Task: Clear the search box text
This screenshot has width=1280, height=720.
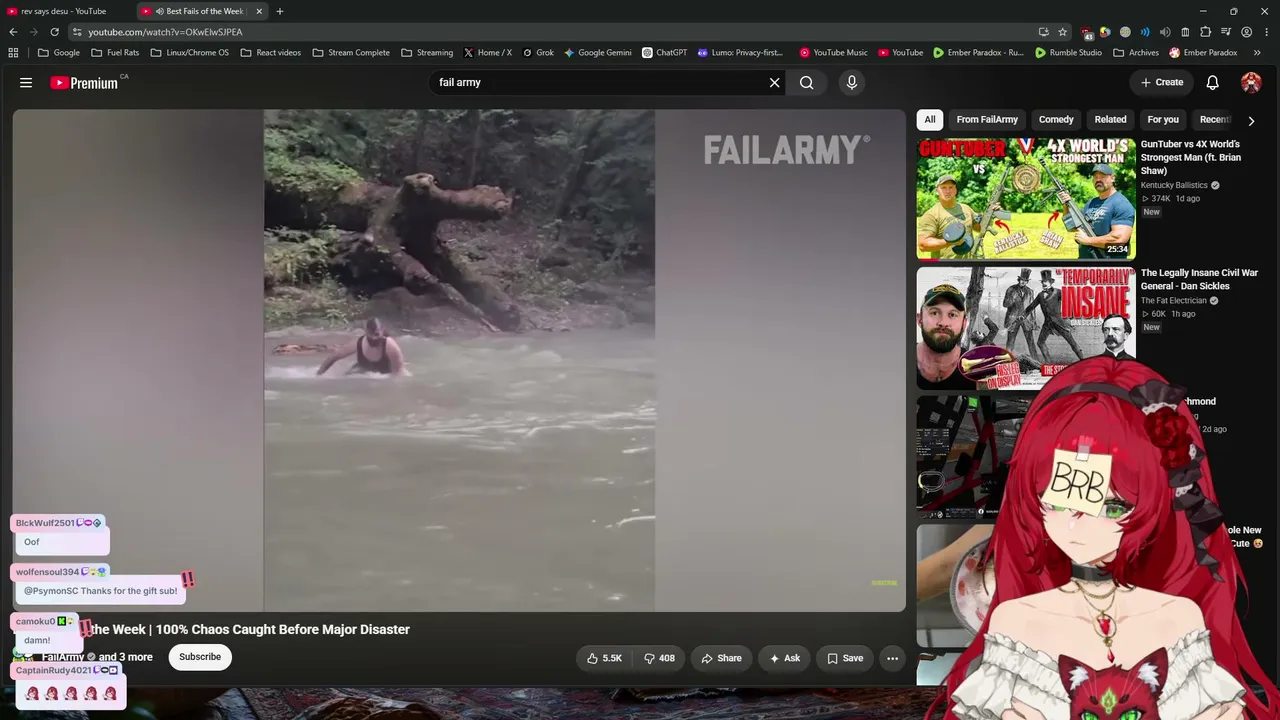Action: coord(774,83)
